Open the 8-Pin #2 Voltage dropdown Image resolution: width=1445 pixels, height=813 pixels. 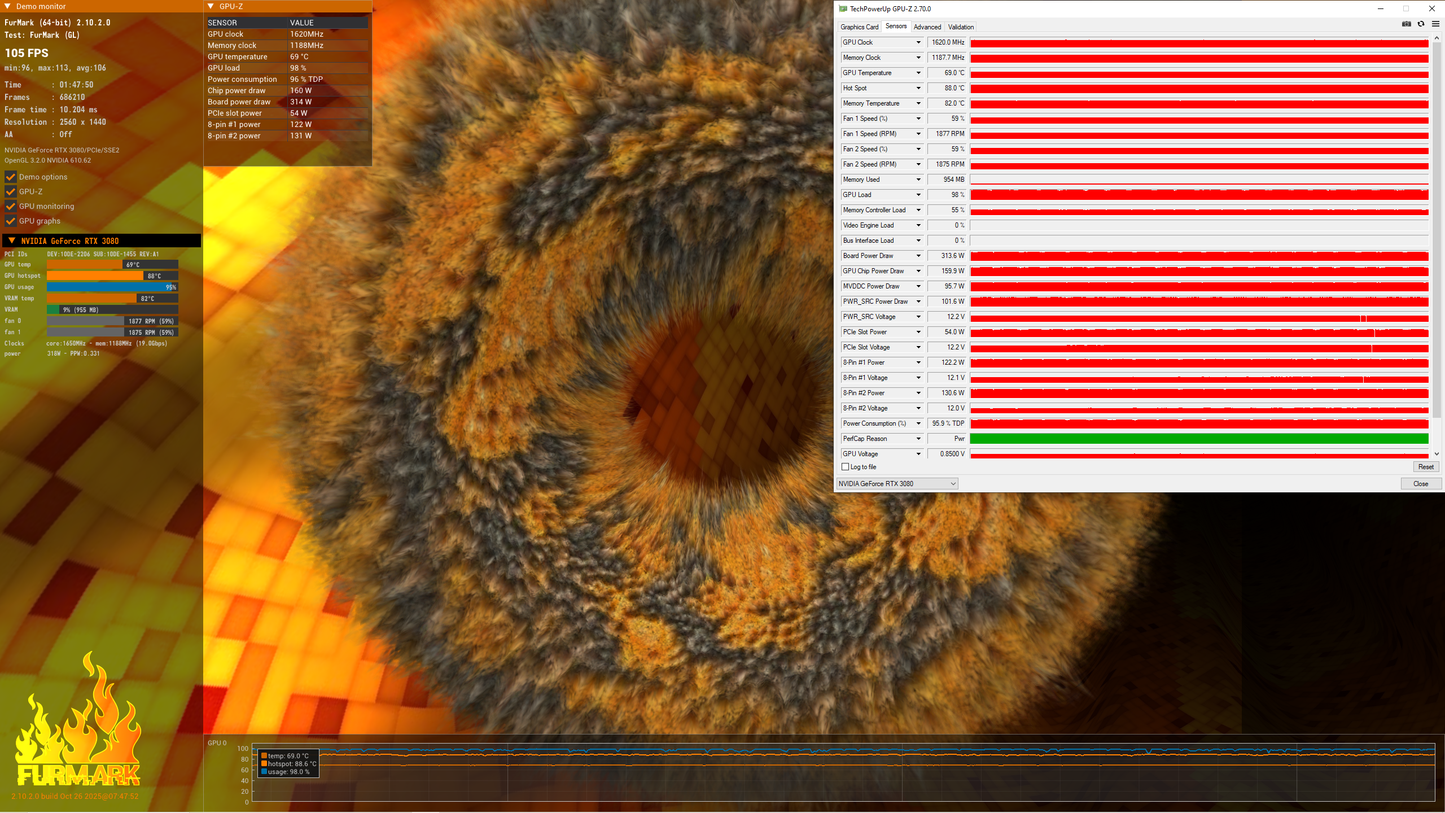click(x=918, y=409)
